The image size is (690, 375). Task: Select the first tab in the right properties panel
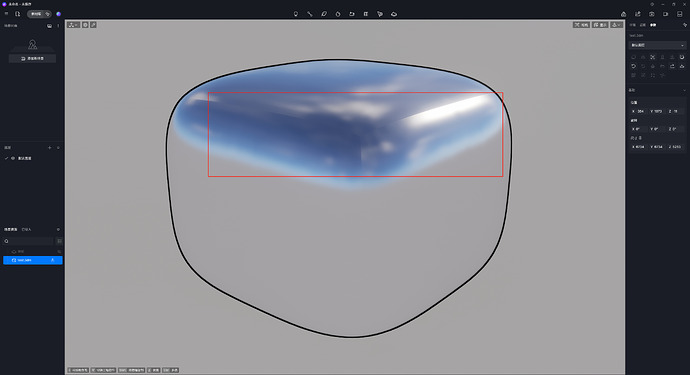(633, 25)
